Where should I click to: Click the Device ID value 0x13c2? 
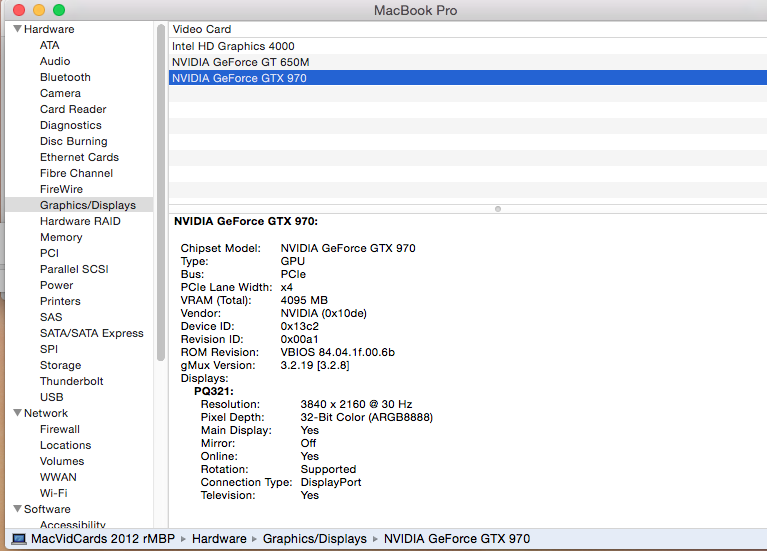[299, 326]
